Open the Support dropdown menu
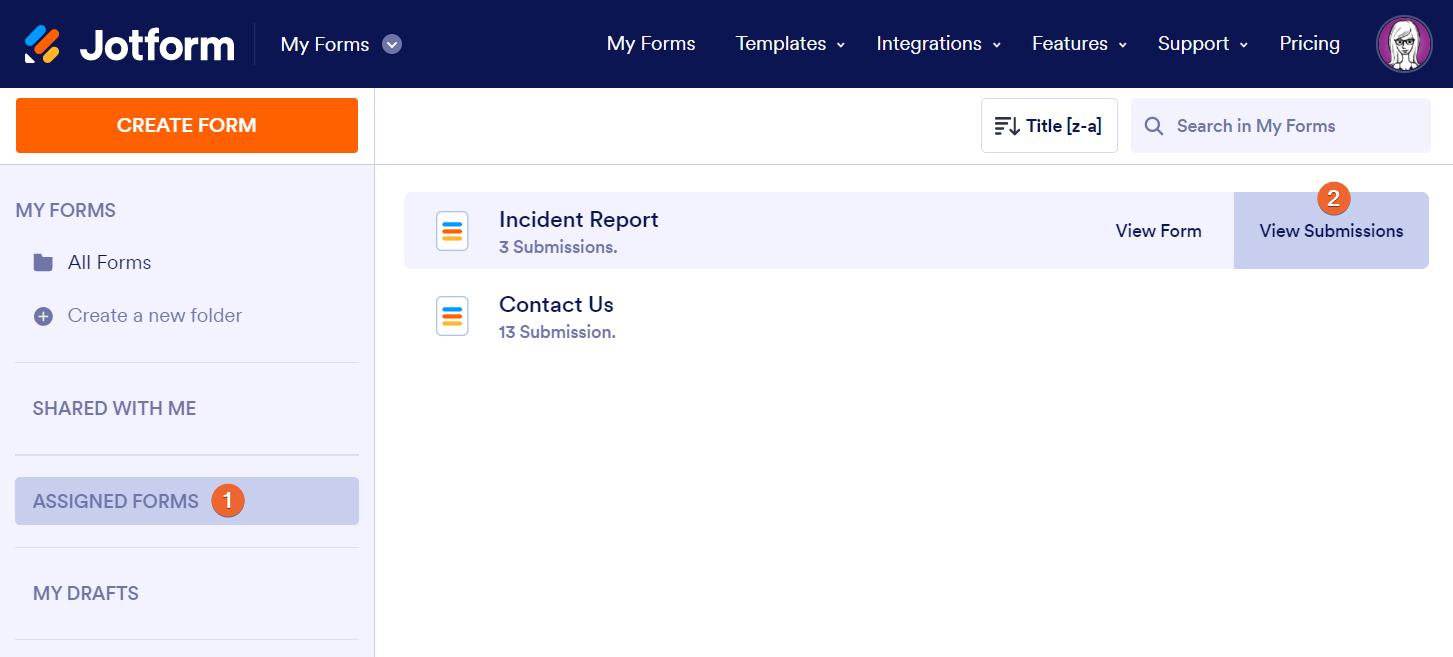The height and width of the screenshot is (657, 1453). (x=1202, y=44)
